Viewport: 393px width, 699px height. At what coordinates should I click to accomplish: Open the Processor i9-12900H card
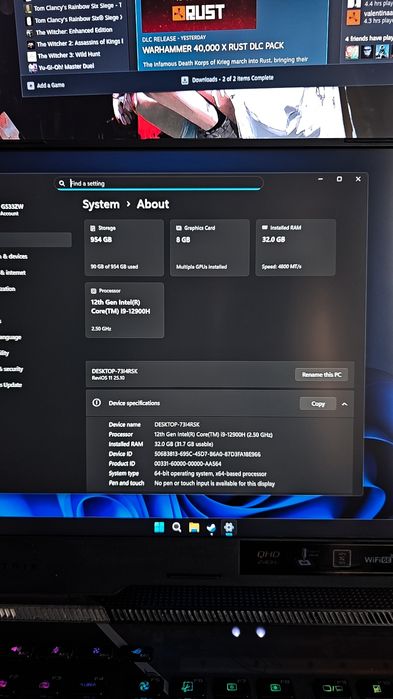[x=125, y=310]
